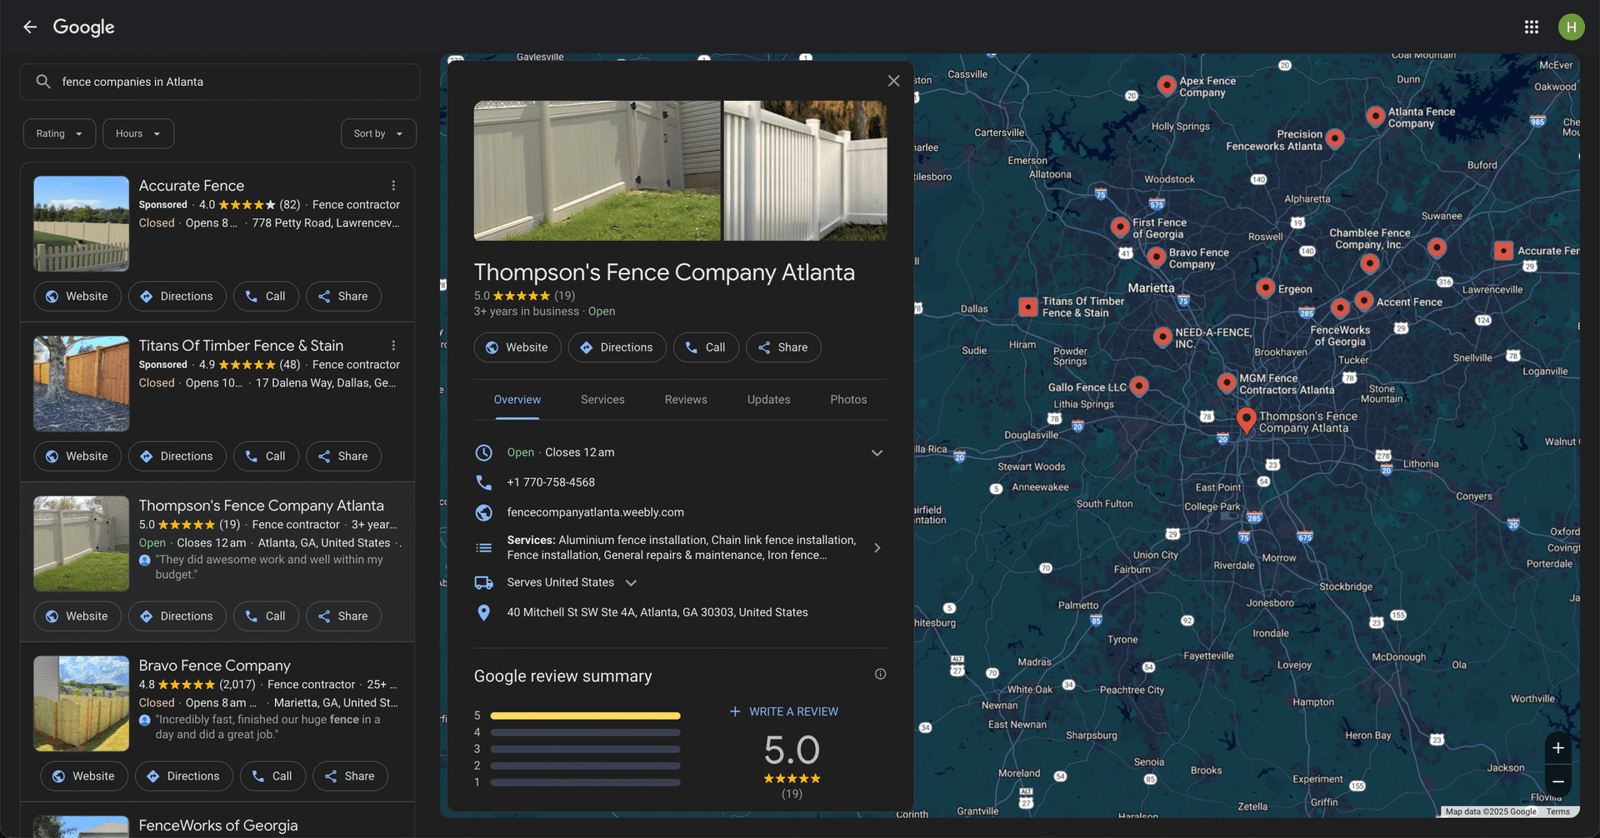Click the fence companies in Atlanta search field
The width and height of the screenshot is (1600, 838).
220,82
